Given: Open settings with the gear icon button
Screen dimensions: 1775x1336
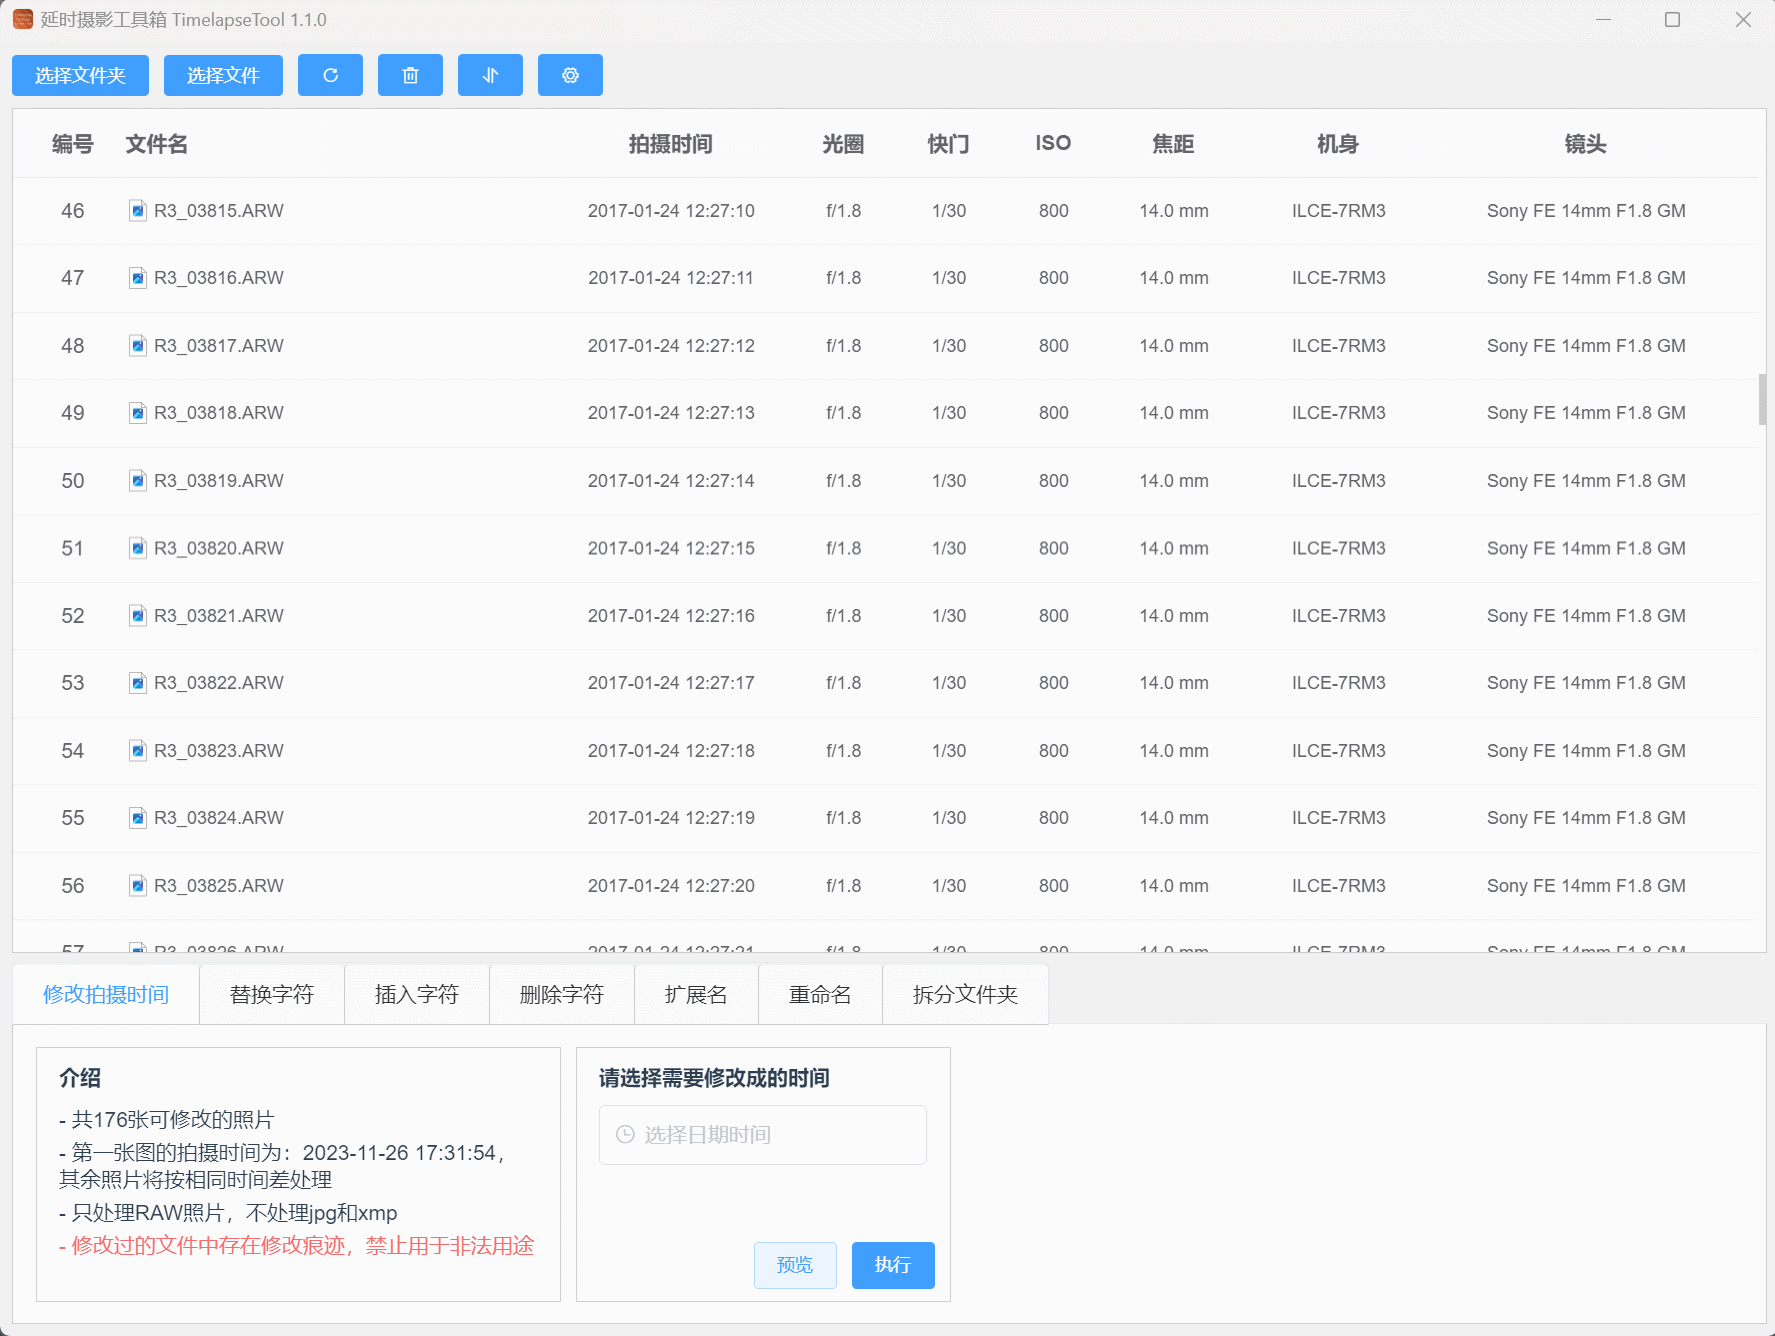Looking at the screenshot, I should point(570,75).
